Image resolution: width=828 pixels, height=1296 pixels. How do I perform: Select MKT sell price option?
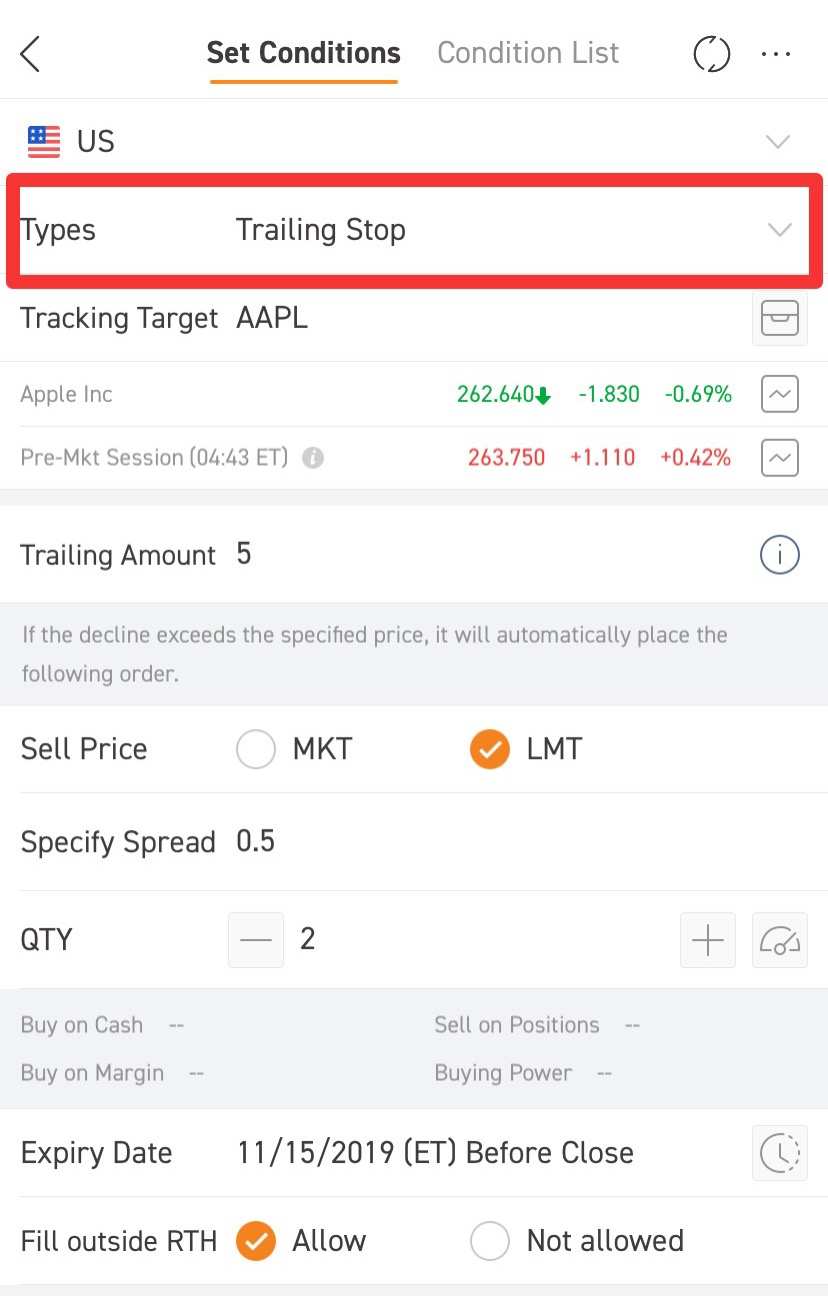(256, 749)
